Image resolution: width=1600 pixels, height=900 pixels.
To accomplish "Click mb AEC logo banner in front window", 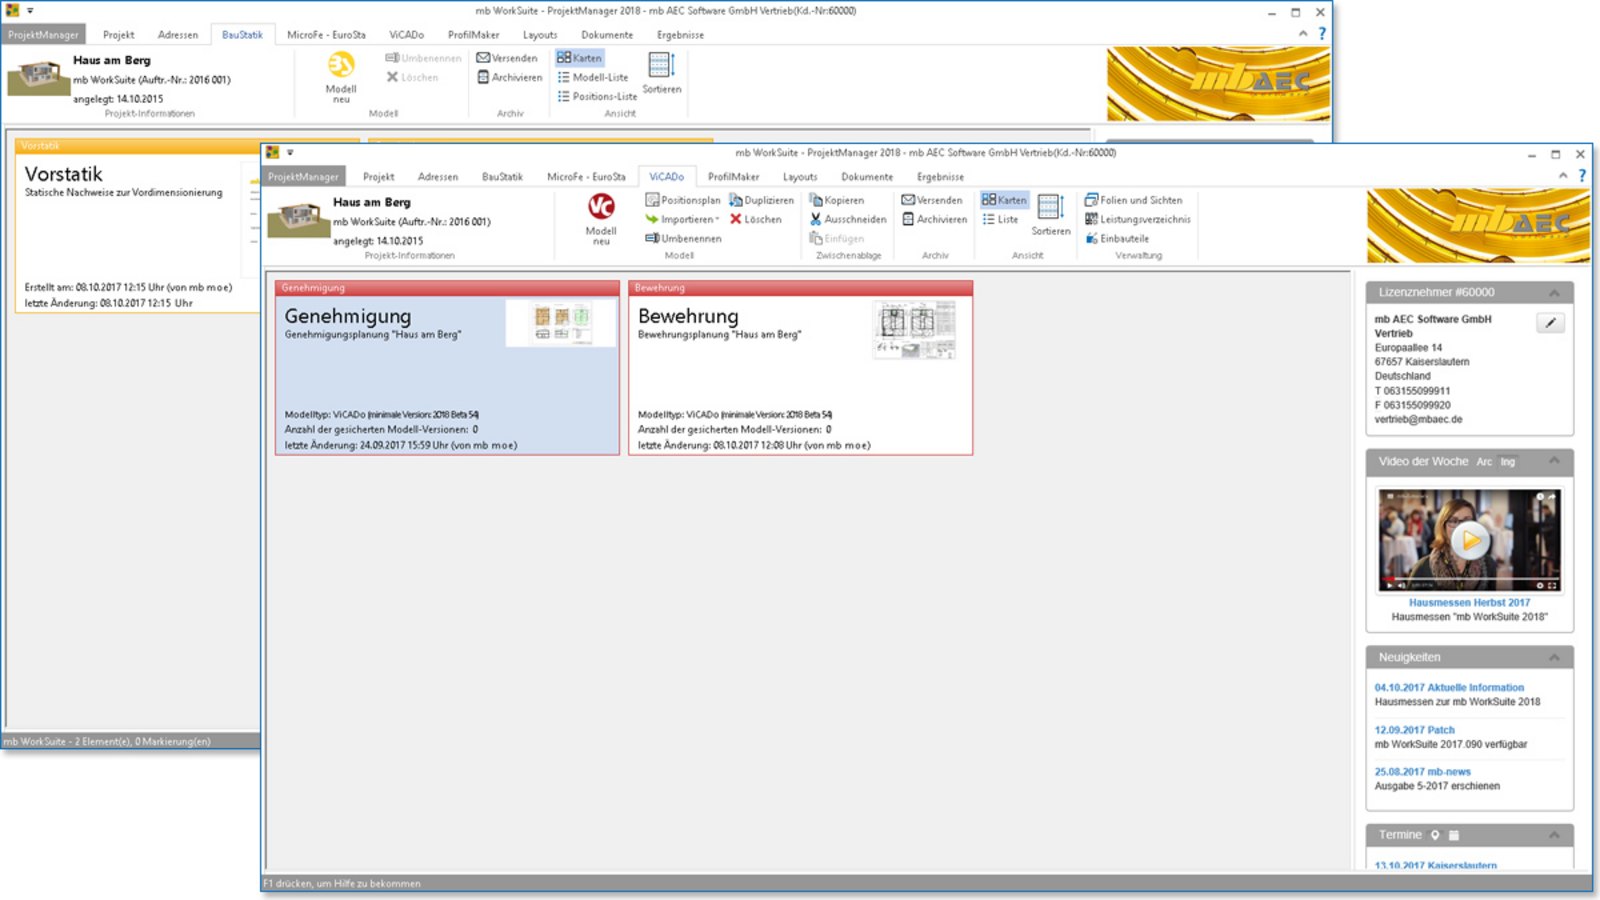I will [x=1478, y=226].
